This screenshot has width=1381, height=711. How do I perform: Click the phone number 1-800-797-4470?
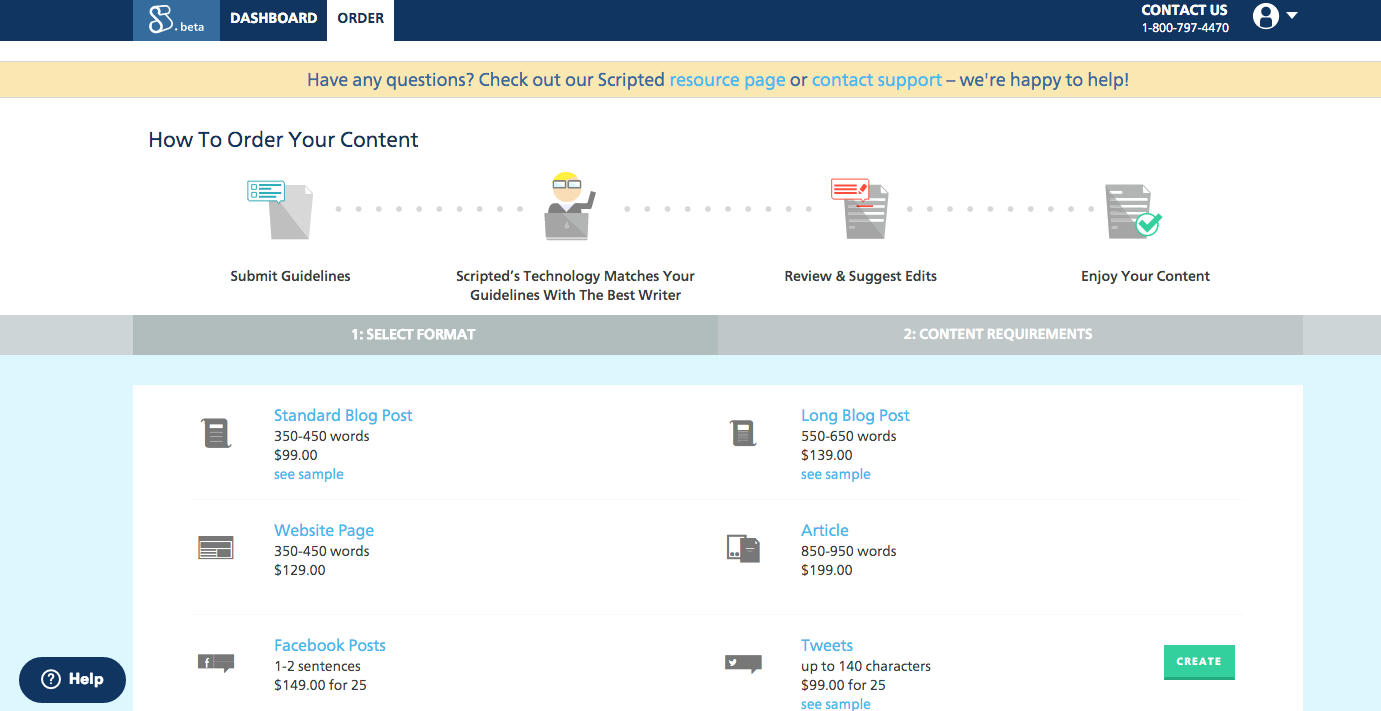(x=1185, y=28)
